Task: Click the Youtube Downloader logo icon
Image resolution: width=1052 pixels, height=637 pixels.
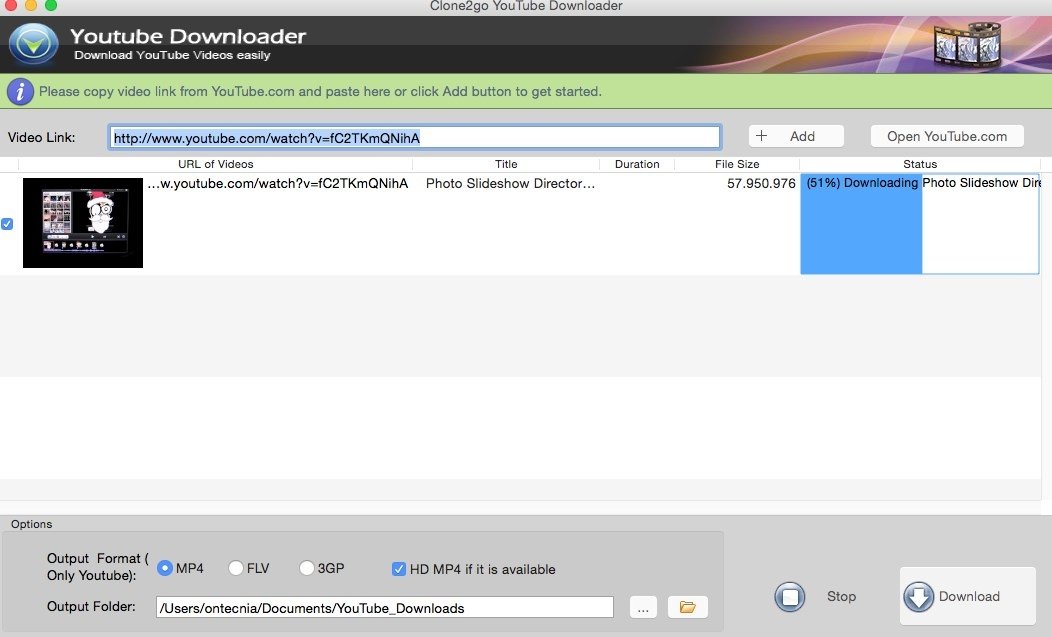Action: click(34, 44)
